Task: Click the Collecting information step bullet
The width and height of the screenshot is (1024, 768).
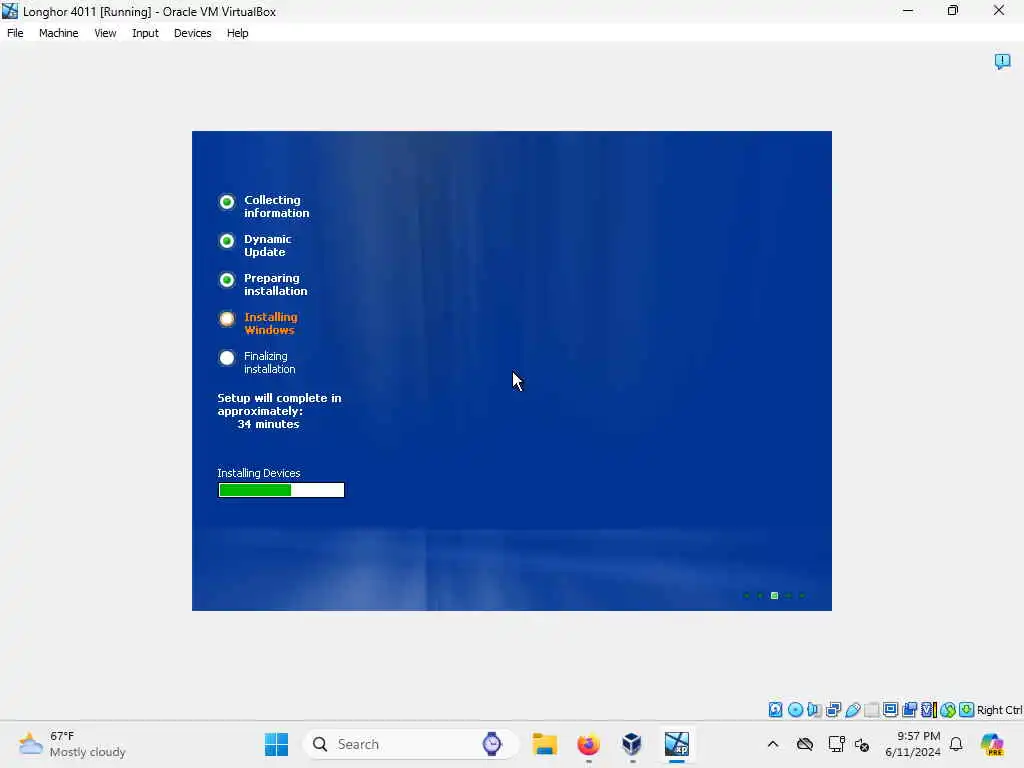Action: [227, 202]
